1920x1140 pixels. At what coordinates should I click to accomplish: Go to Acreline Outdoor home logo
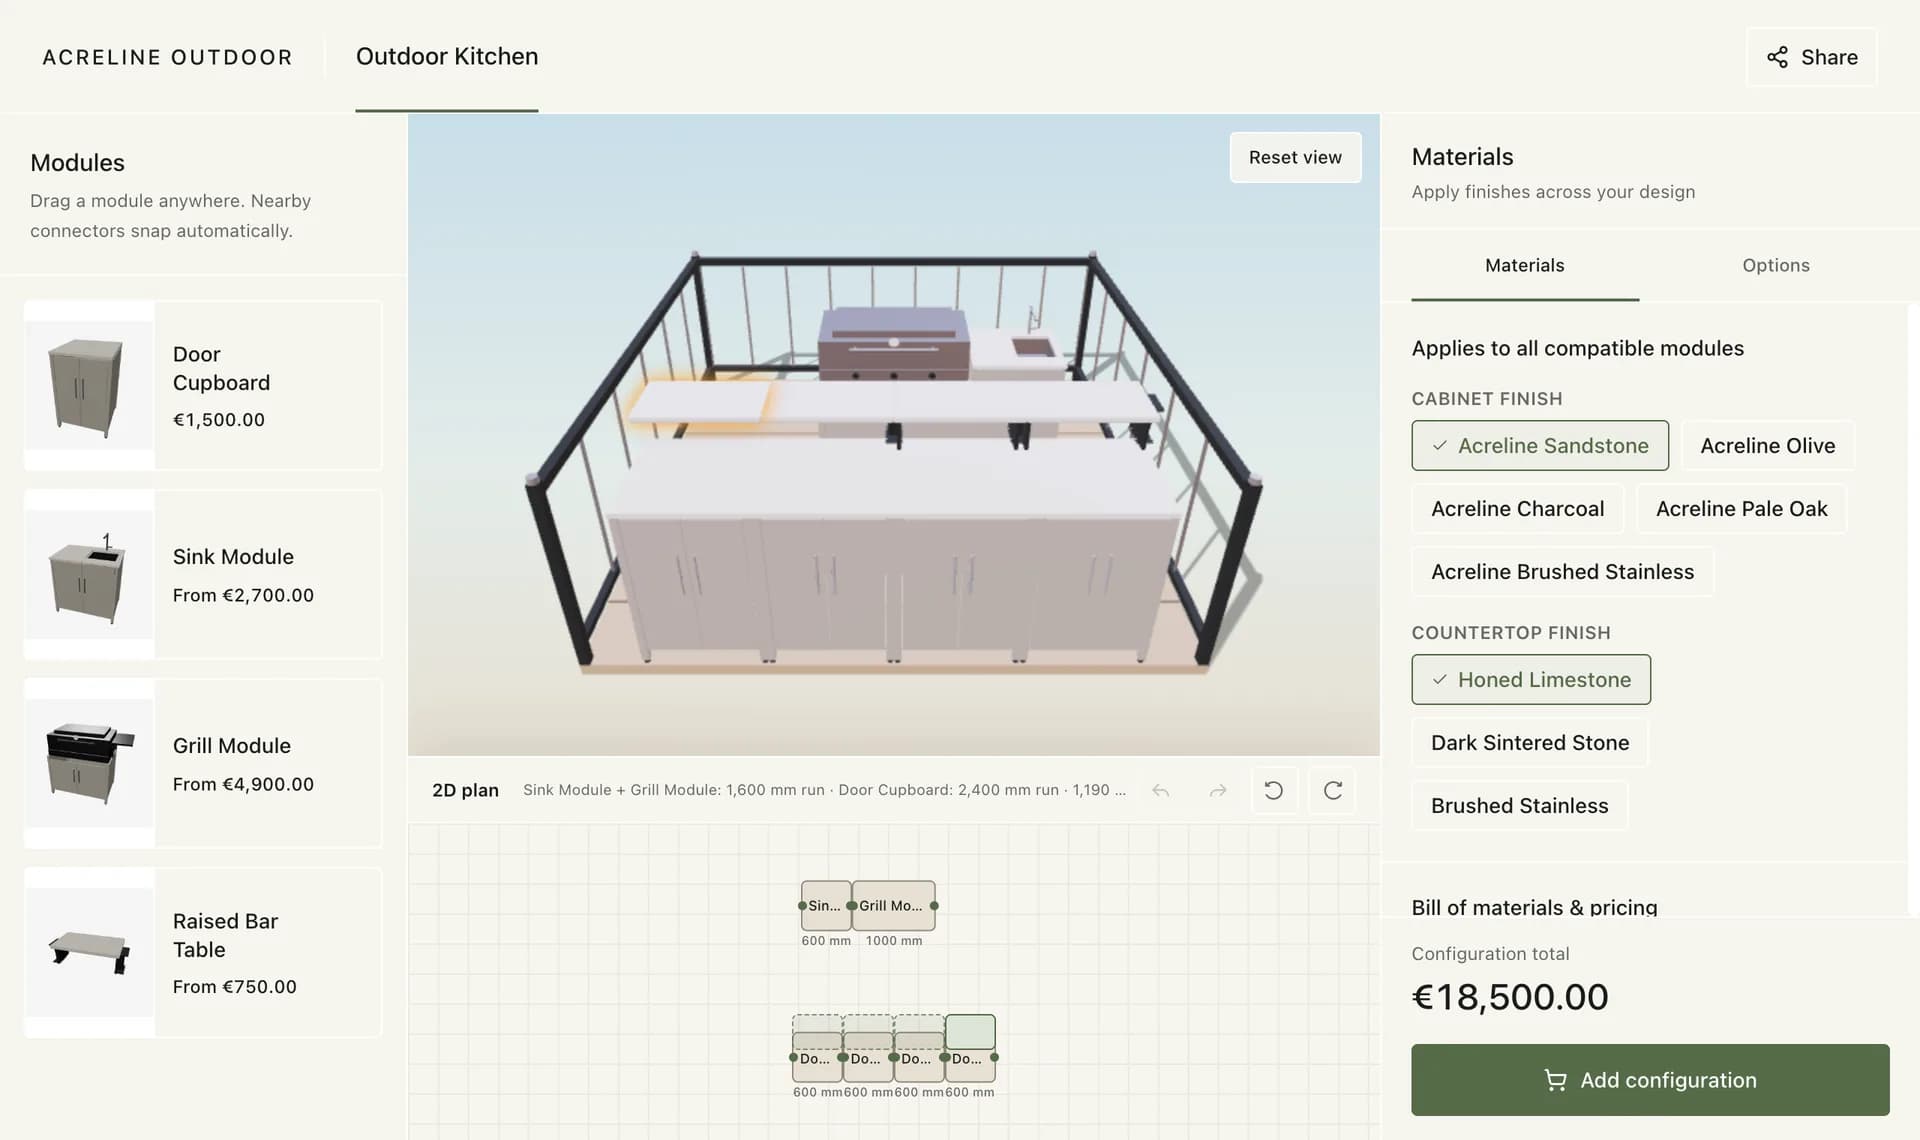tap(167, 58)
